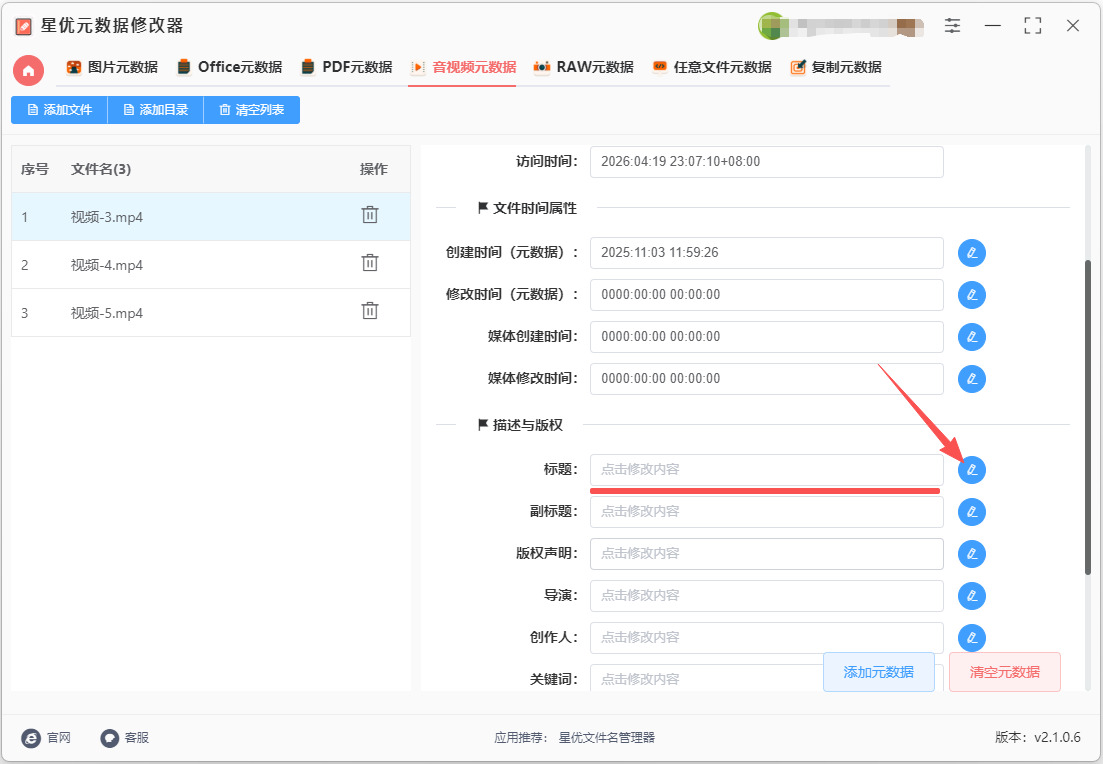Click the 创作人 input field
Image resolution: width=1103 pixels, height=764 pixels.
pyautogui.click(x=767, y=637)
